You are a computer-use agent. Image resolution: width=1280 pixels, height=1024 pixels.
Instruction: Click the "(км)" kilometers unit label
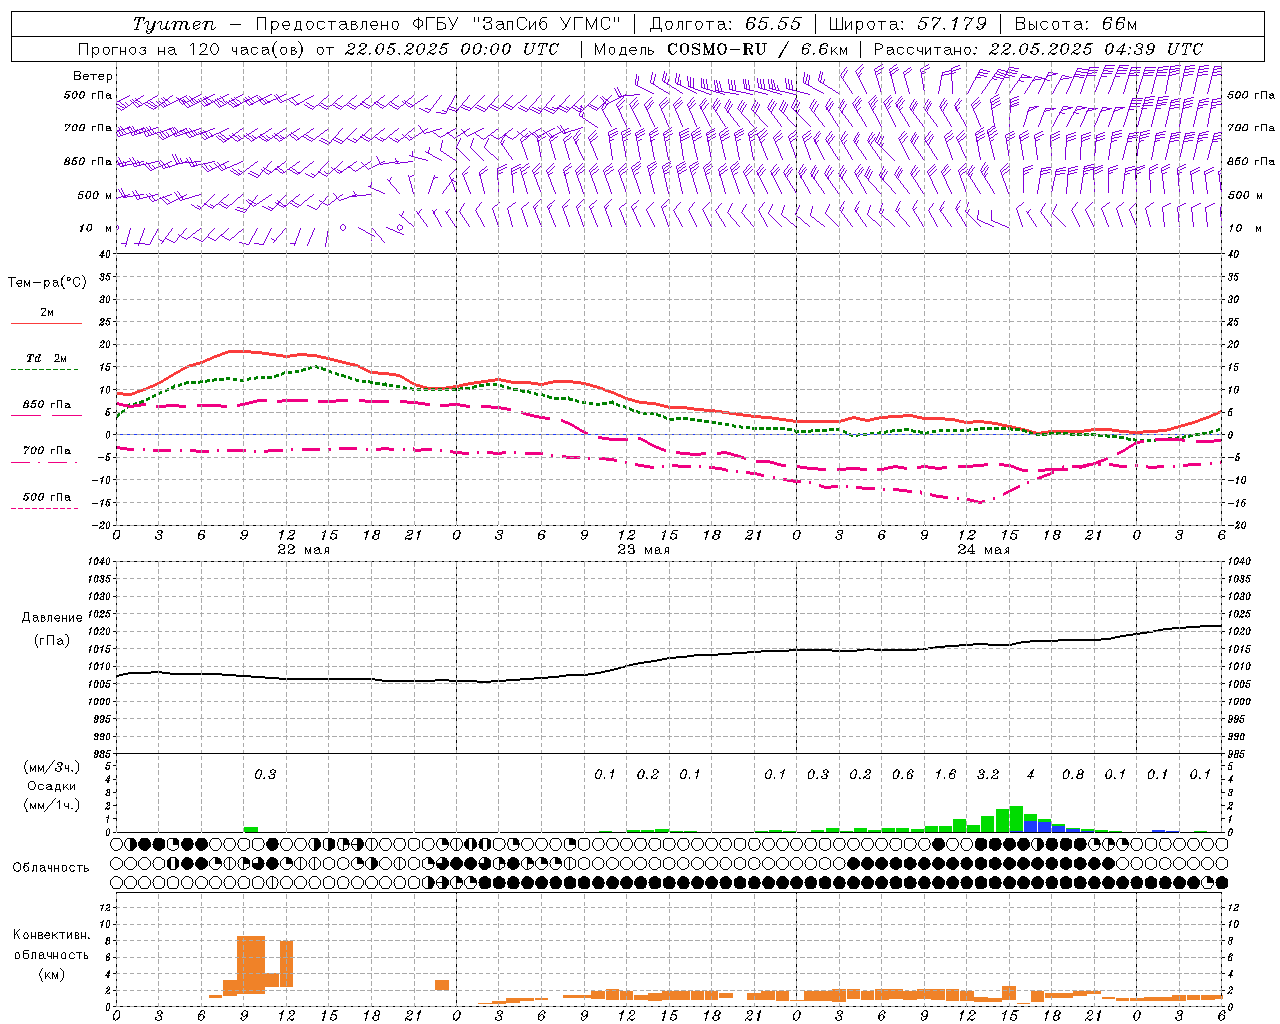point(51,973)
